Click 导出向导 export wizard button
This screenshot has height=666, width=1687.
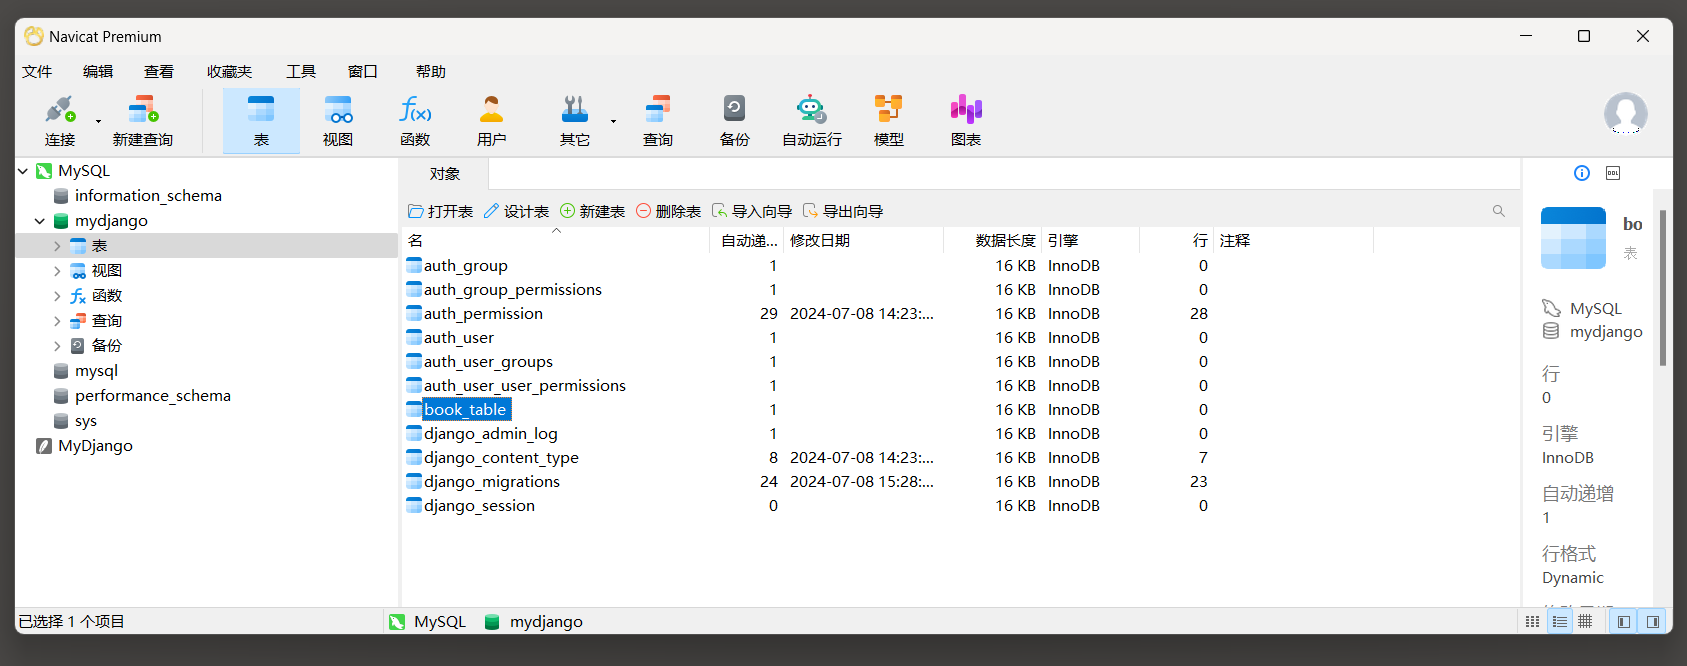tap(843, 211)
